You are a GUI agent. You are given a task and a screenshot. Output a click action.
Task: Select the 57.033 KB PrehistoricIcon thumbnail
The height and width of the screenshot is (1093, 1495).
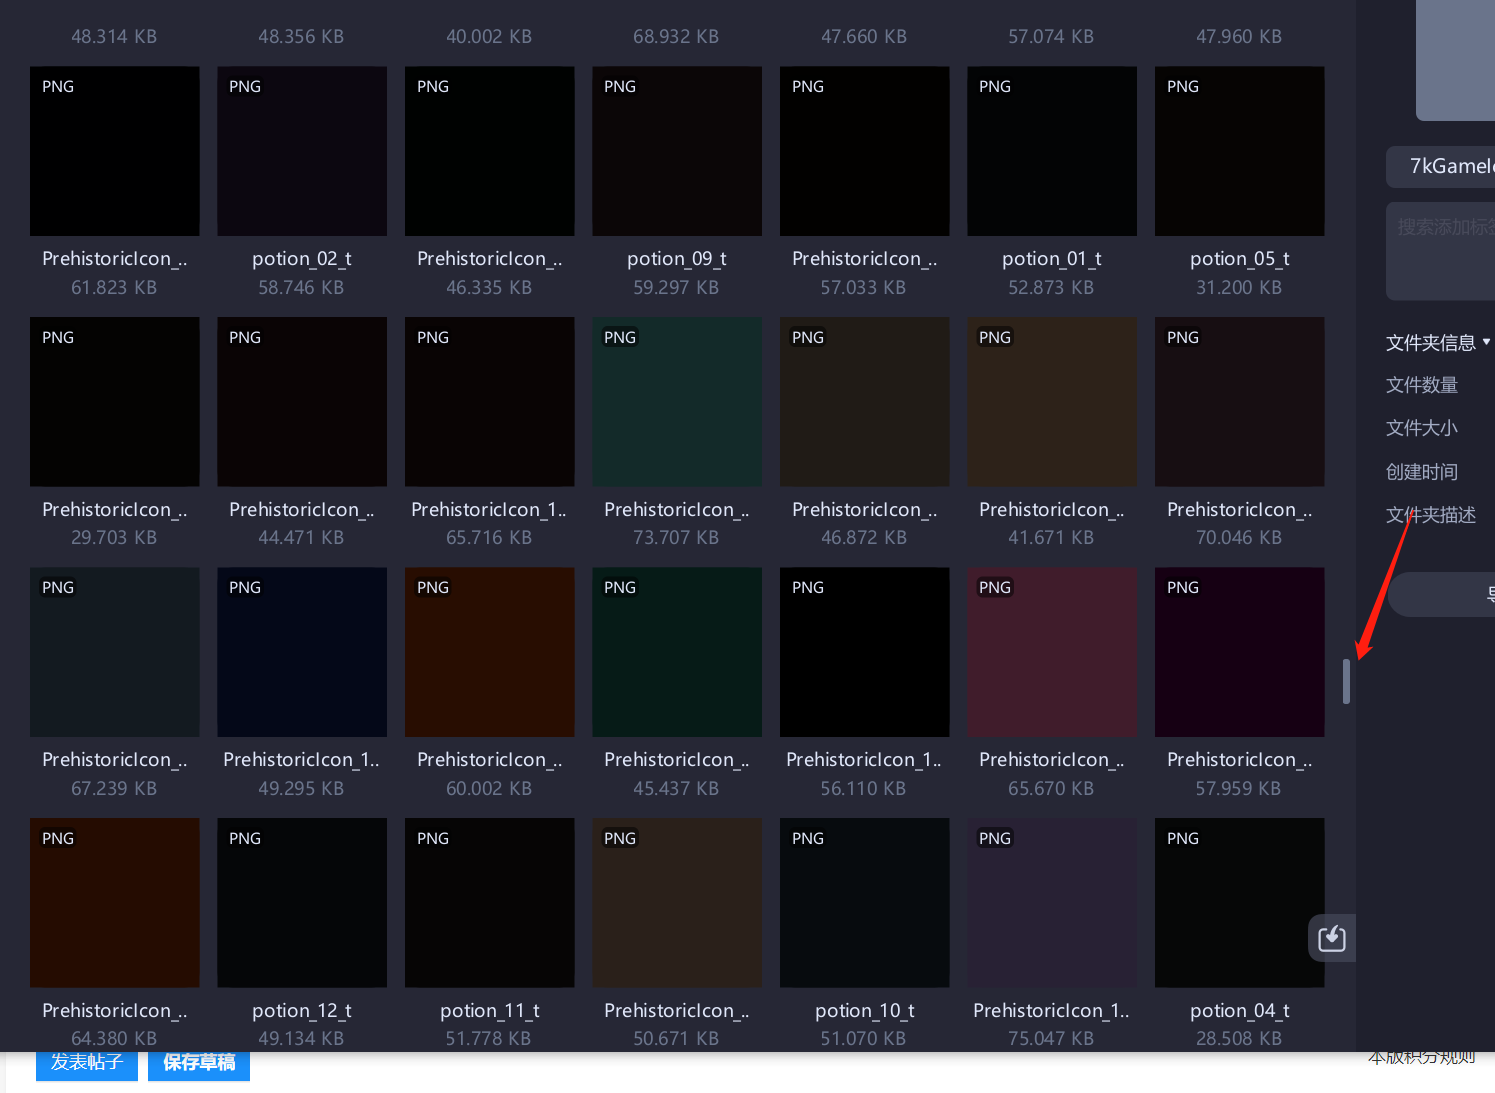pos(865,151)
